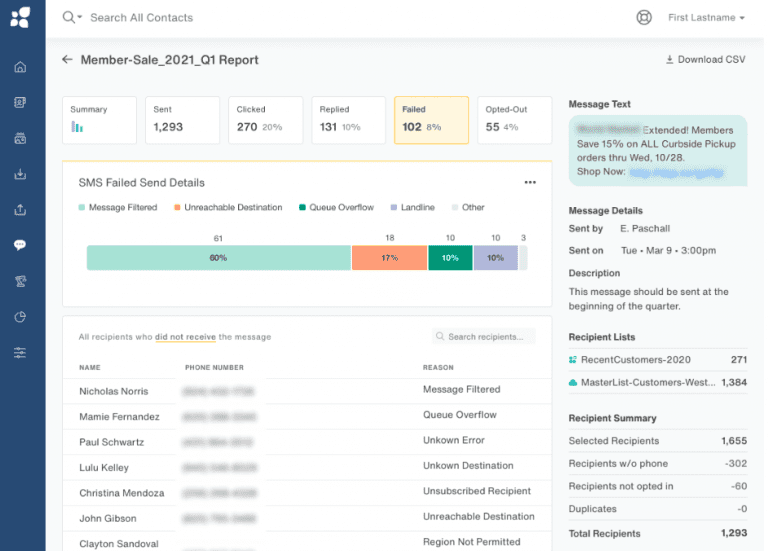Screen dimensions: 768x551
Task: Open the three-dot menu for SMS Failed details
Action: [x=530, y=183]
